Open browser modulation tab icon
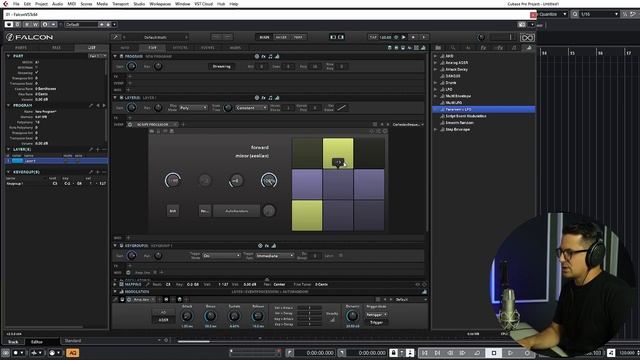Image resolution: width=640 pixels, height=360 pixels. click(x=529, y=48)
